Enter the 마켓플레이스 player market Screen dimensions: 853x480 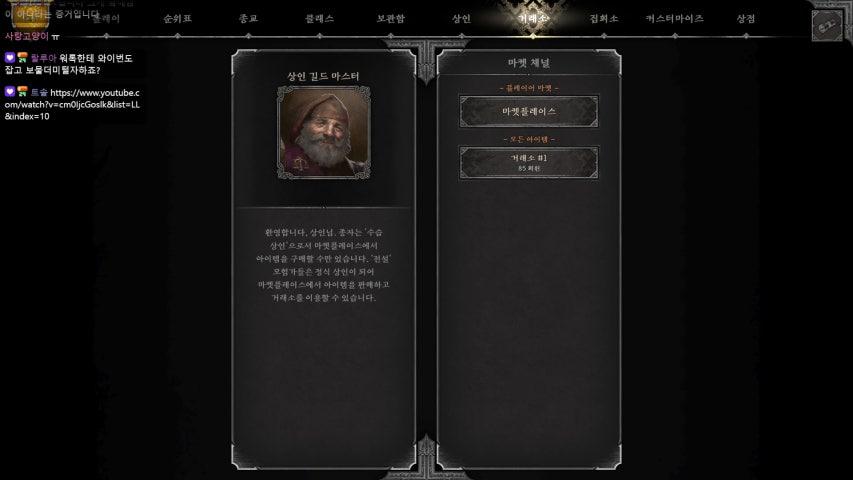point(529,112)
